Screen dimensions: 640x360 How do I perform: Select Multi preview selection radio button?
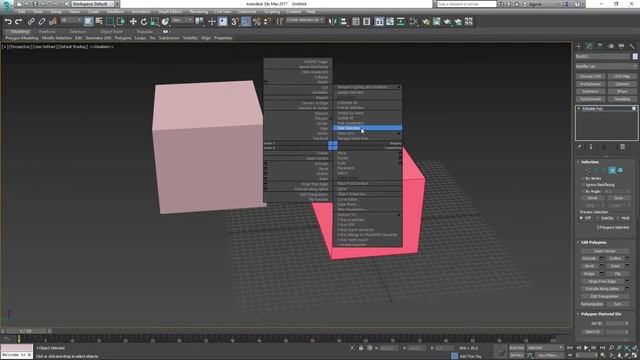click(618, 218)
